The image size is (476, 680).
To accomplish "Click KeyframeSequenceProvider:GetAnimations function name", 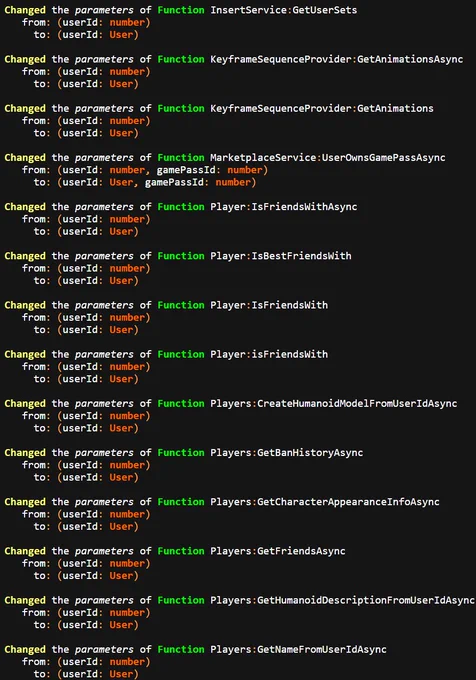I will click(x=322, y=108).
